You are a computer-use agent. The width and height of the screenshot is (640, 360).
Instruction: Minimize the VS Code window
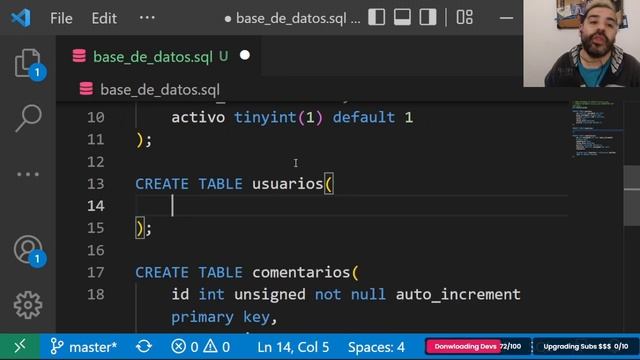point(506,18)
